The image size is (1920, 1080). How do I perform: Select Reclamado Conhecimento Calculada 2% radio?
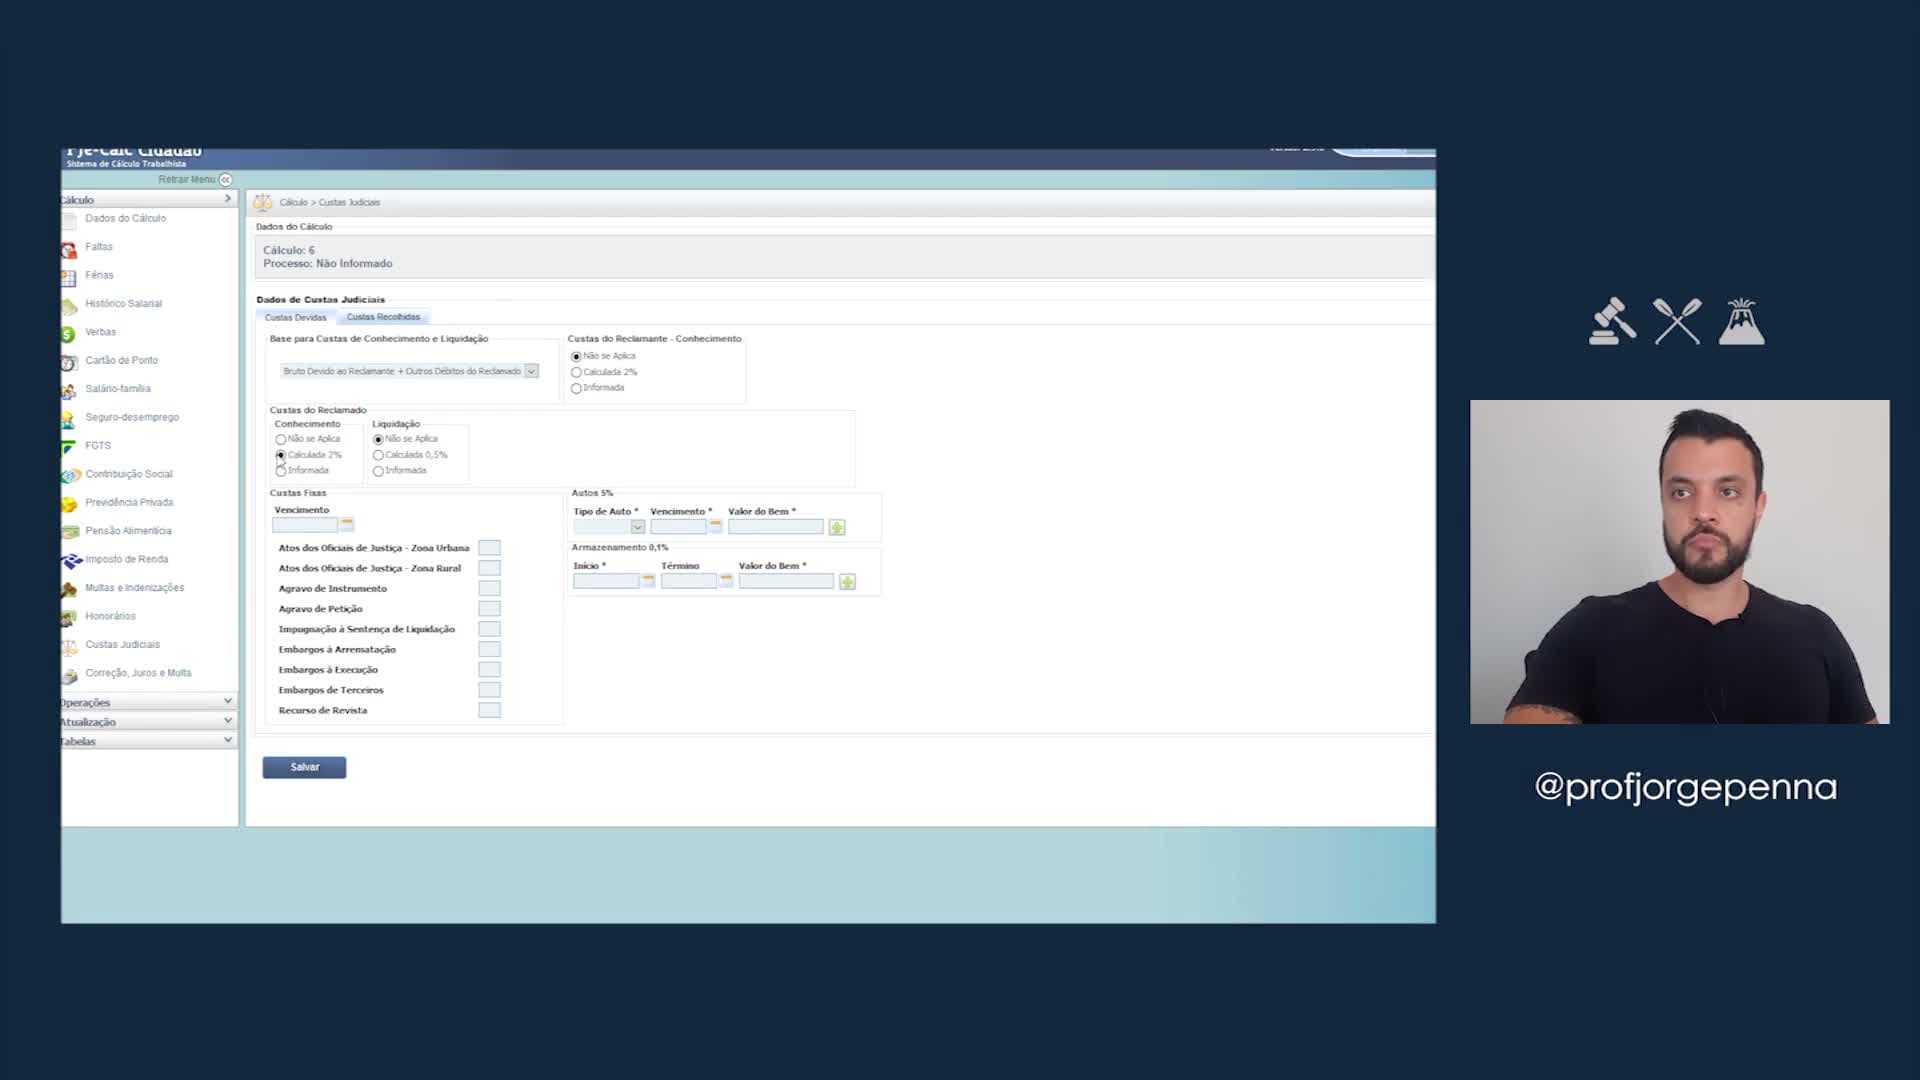click(281, 456)
